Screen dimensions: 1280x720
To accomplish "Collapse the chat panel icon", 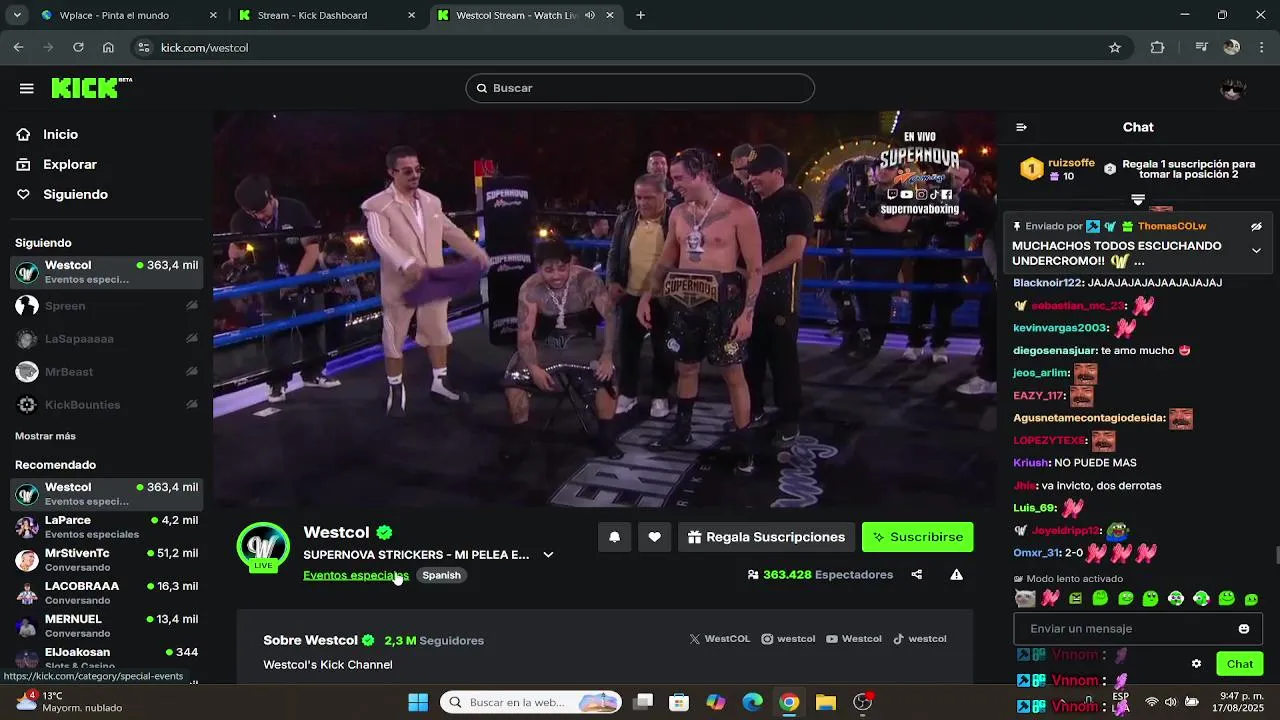I will point(1021,127).
